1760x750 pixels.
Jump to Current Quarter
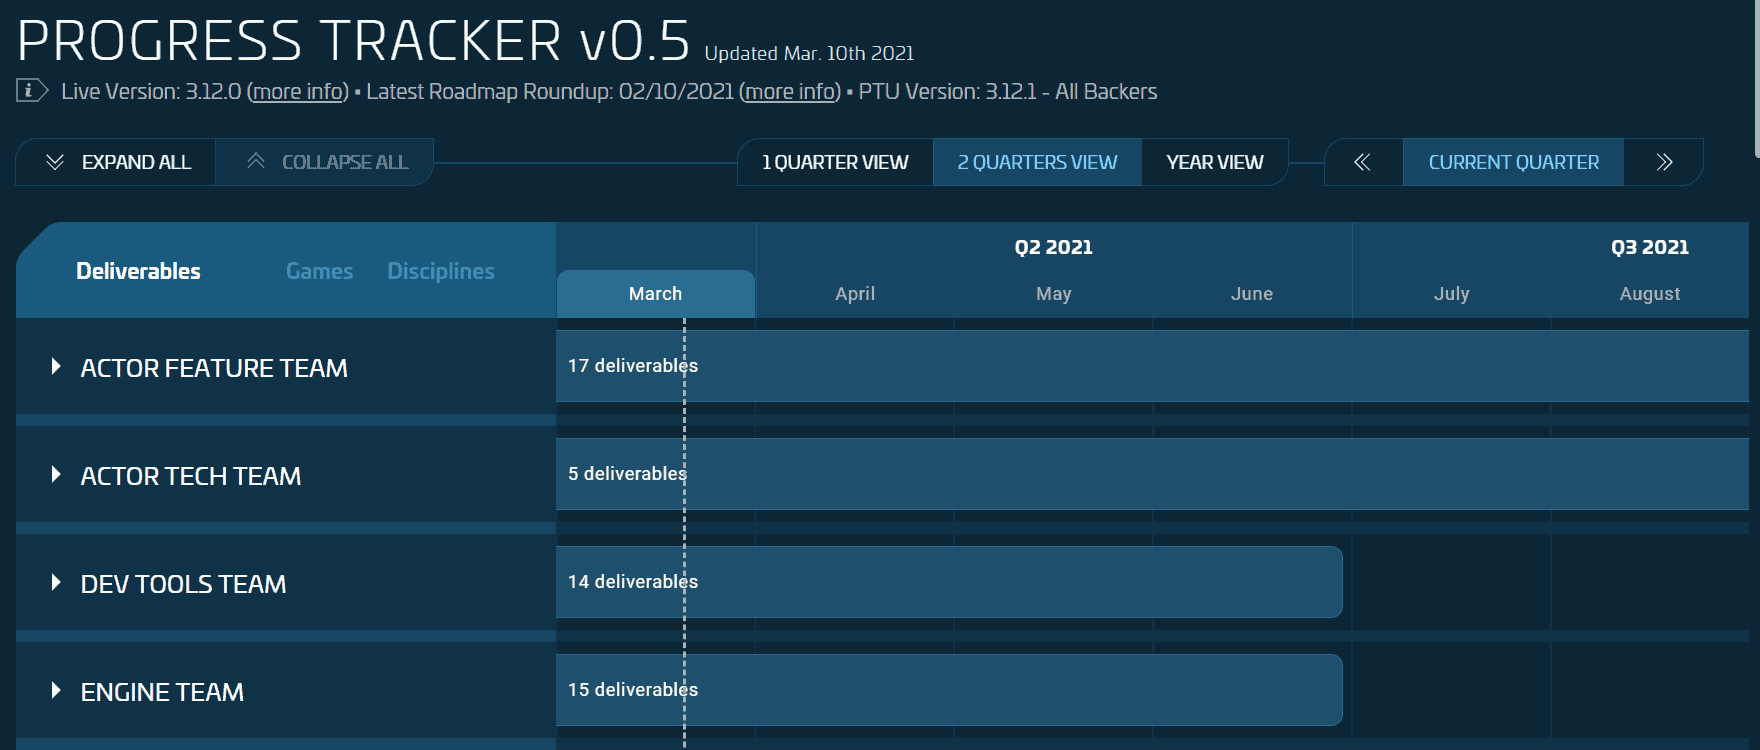click(1513, 162)
